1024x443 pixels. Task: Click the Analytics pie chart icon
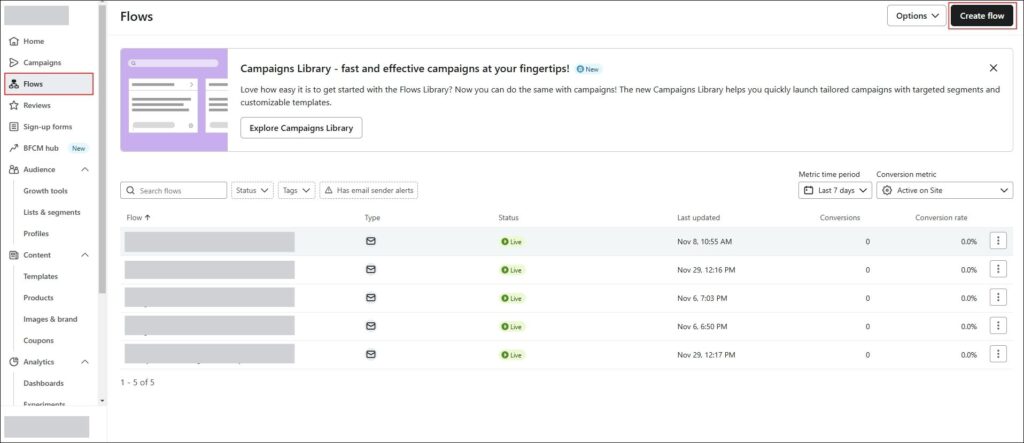pos(14,362)
